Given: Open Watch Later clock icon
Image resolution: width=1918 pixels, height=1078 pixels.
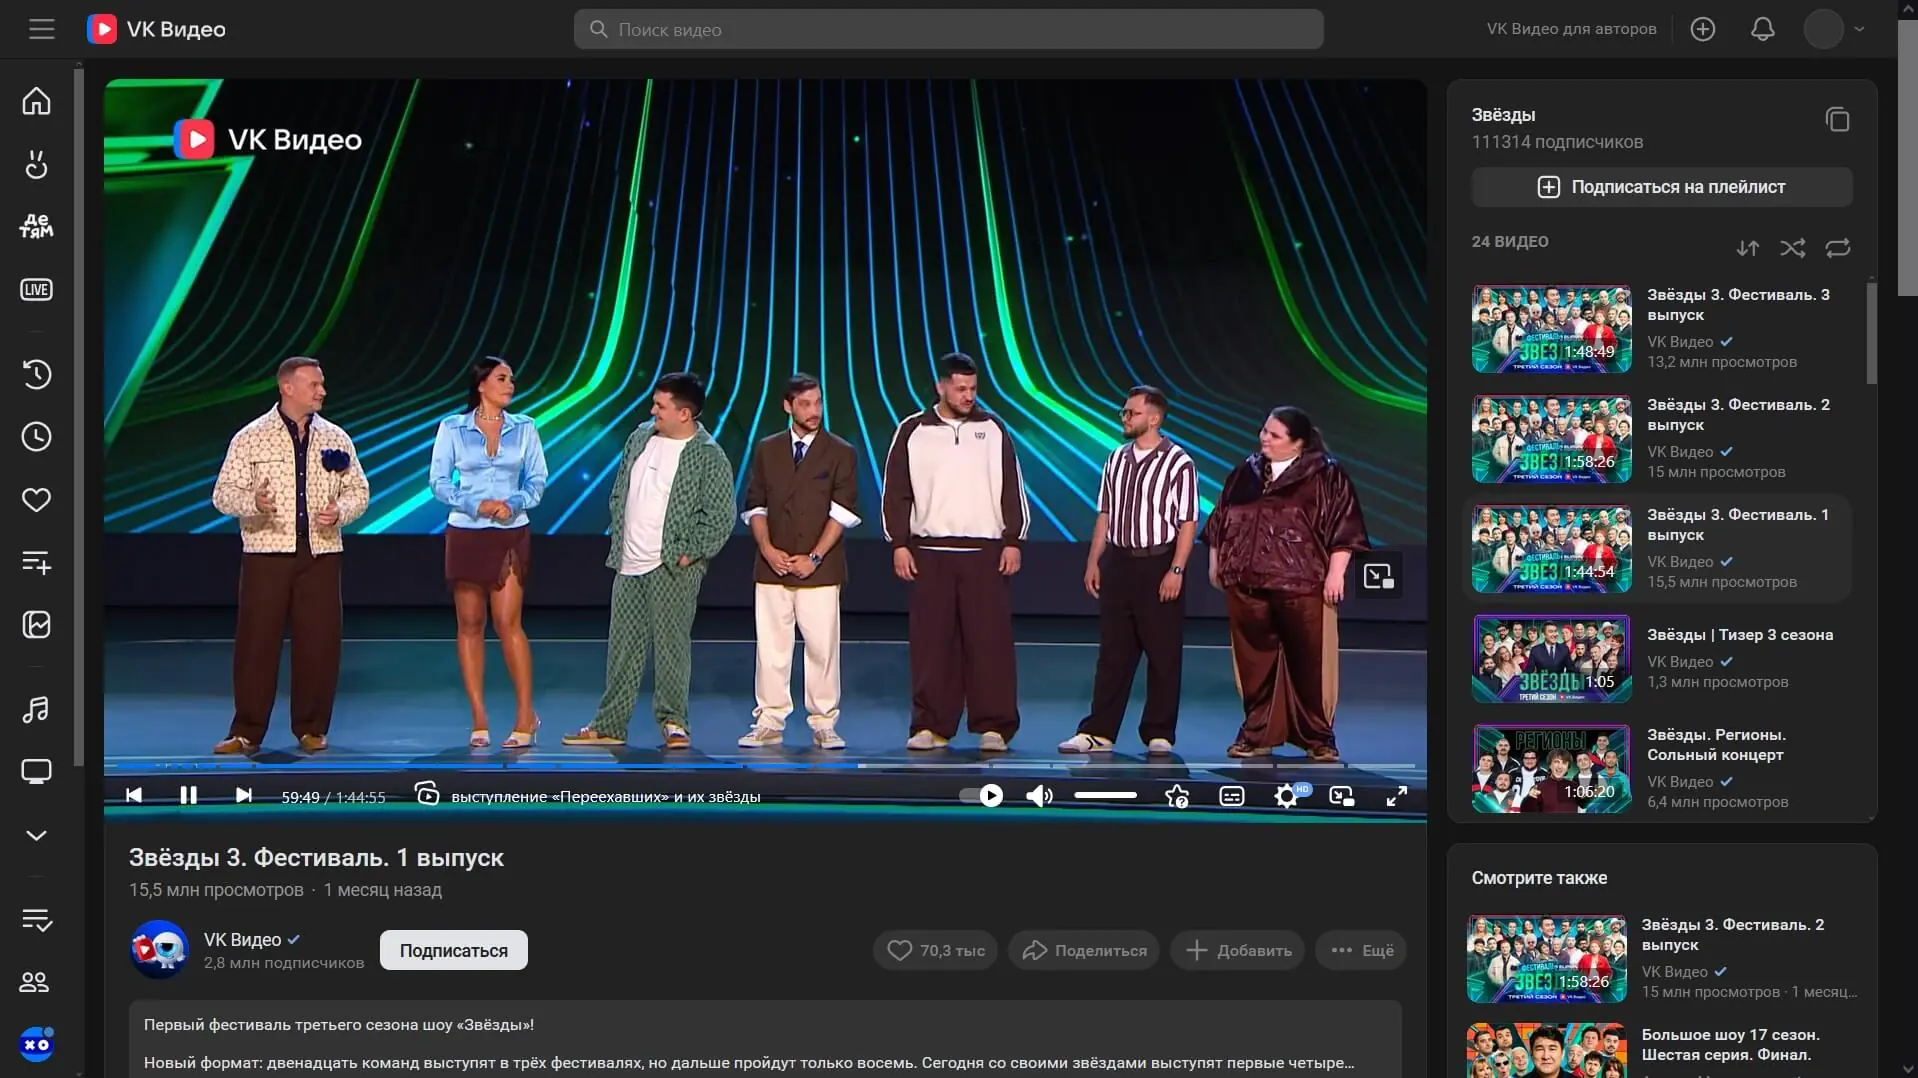Looking at the screenshot, I should pos(37,437).
